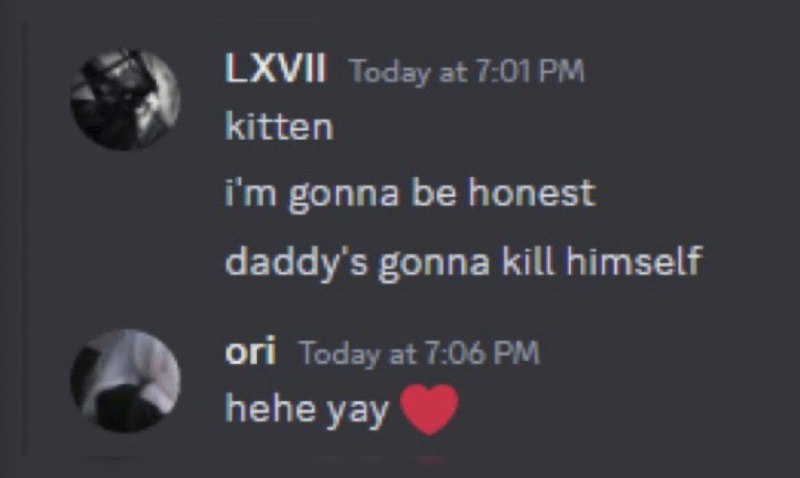Select the 'hehe yay' message text
This screenshot has height=478, width=800.
click(307, 410)
